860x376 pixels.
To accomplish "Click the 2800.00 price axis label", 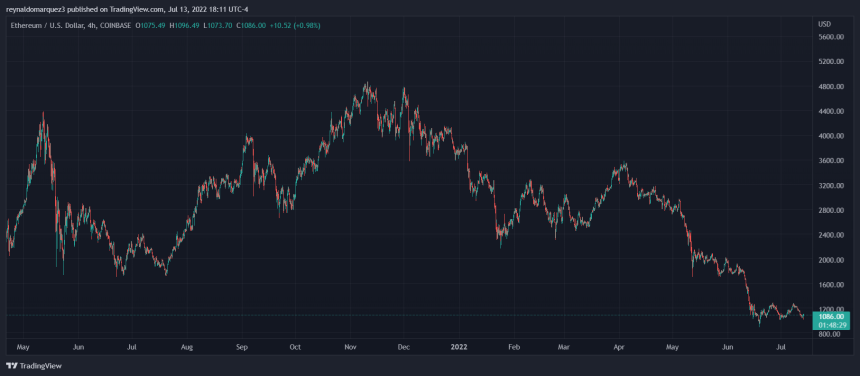I will (x=830, y=210).
